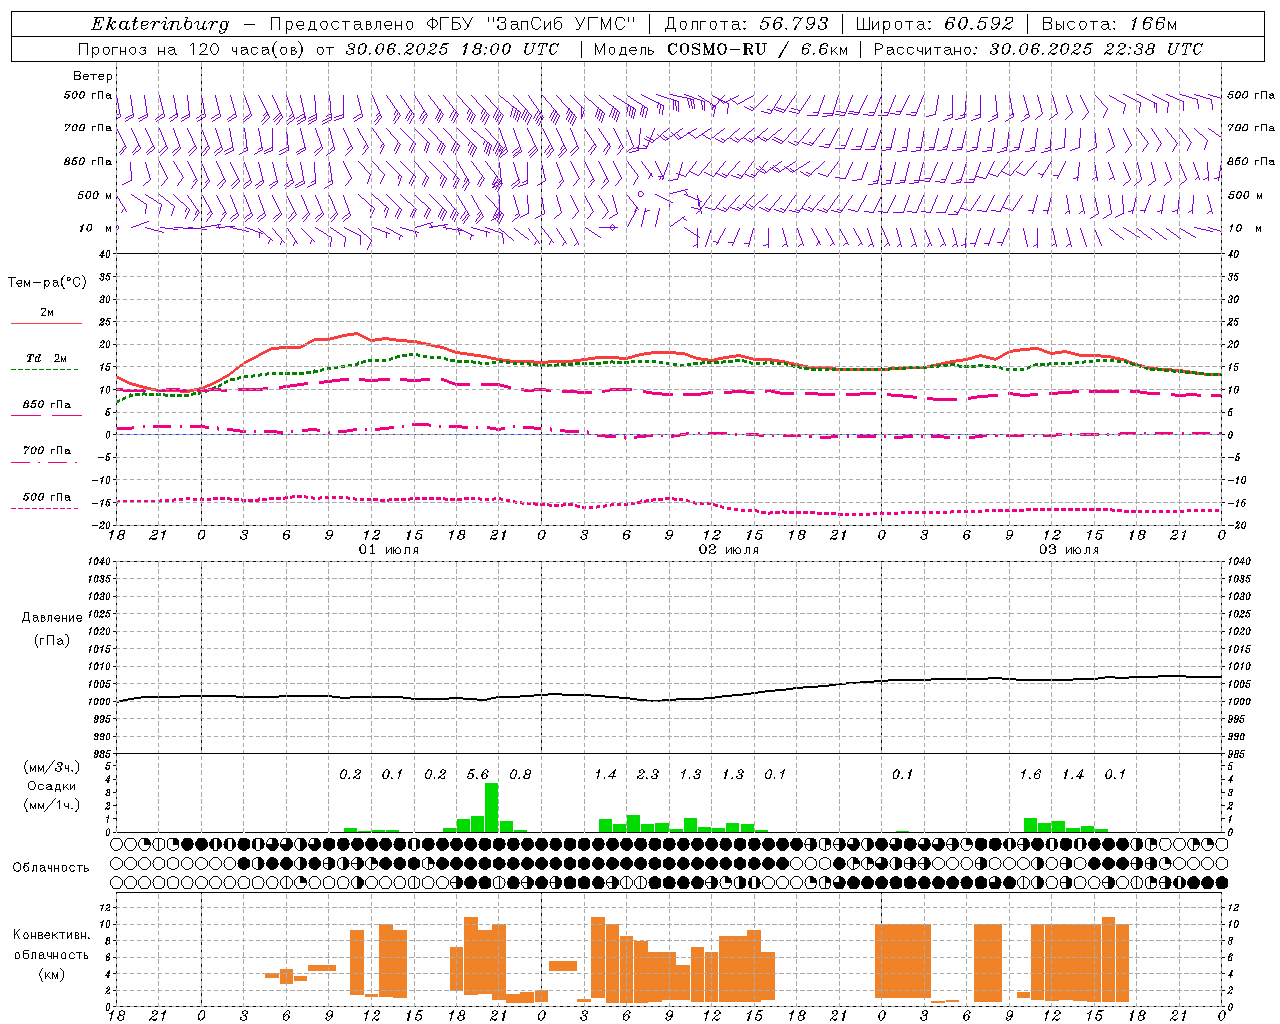
Task: Click the "Конвективн." convective cloud label
Action: (x=52, y=935)
